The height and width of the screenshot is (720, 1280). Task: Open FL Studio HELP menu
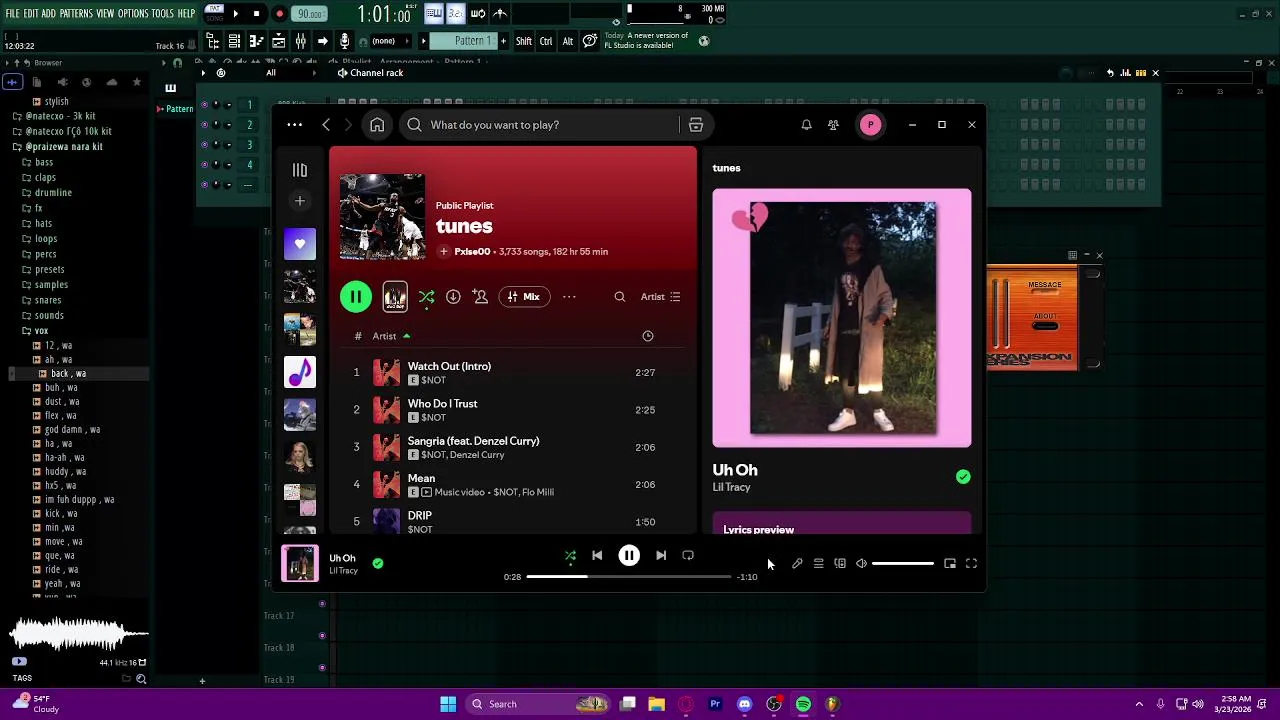[x=186, y=14]
